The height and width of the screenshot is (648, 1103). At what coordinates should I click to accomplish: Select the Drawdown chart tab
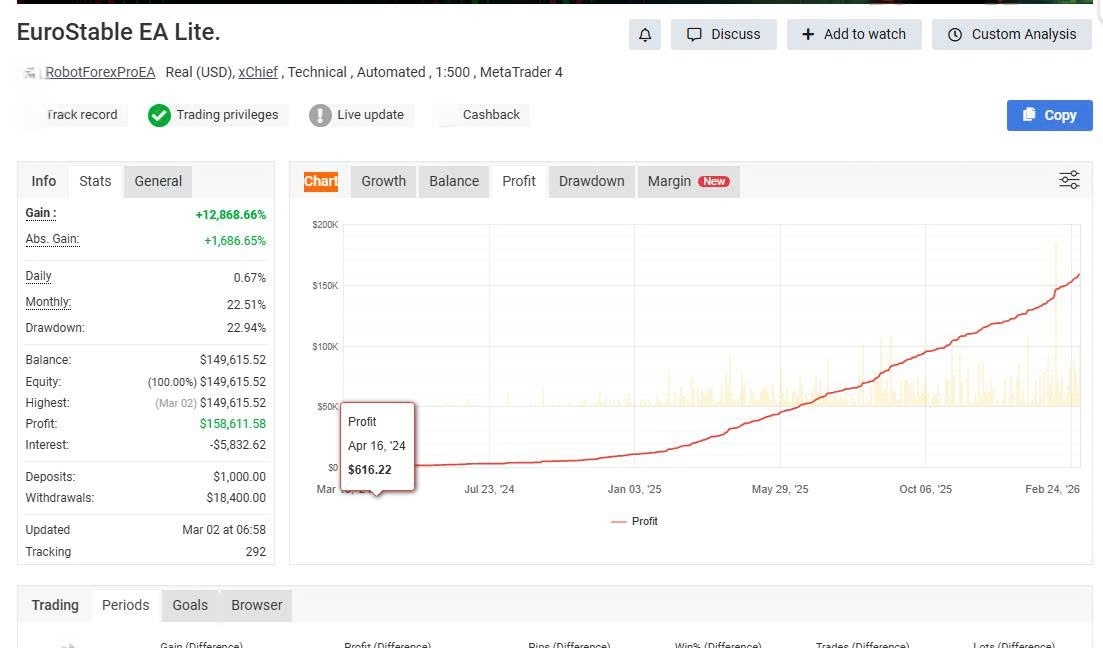[591, 181]
